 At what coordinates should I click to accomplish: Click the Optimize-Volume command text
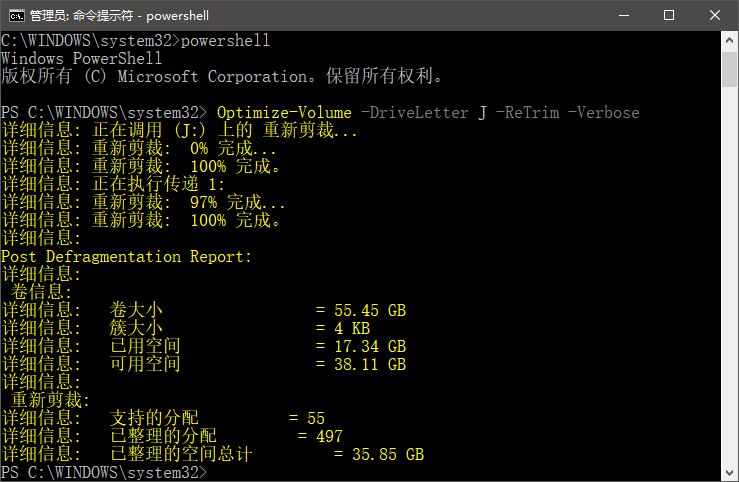click(284, 113)
